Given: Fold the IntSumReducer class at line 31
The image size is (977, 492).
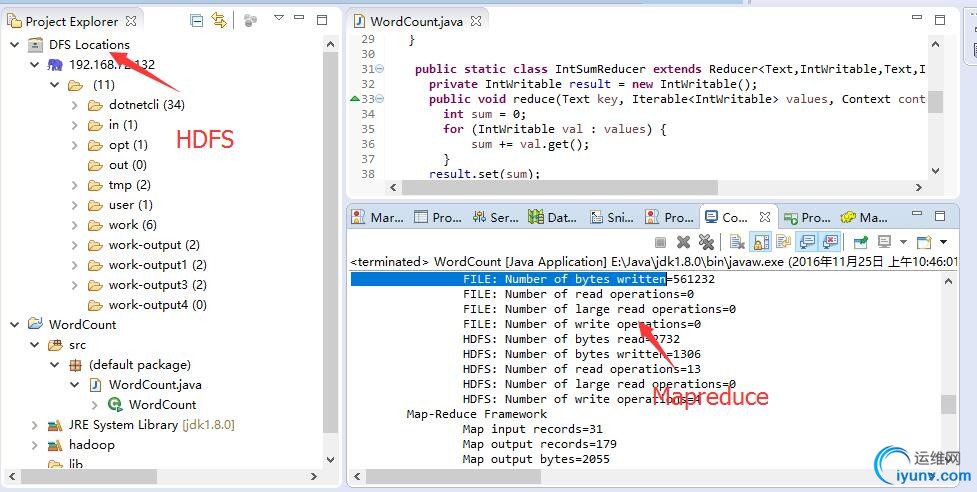Looking at the screenshot, I should (379, 69).
